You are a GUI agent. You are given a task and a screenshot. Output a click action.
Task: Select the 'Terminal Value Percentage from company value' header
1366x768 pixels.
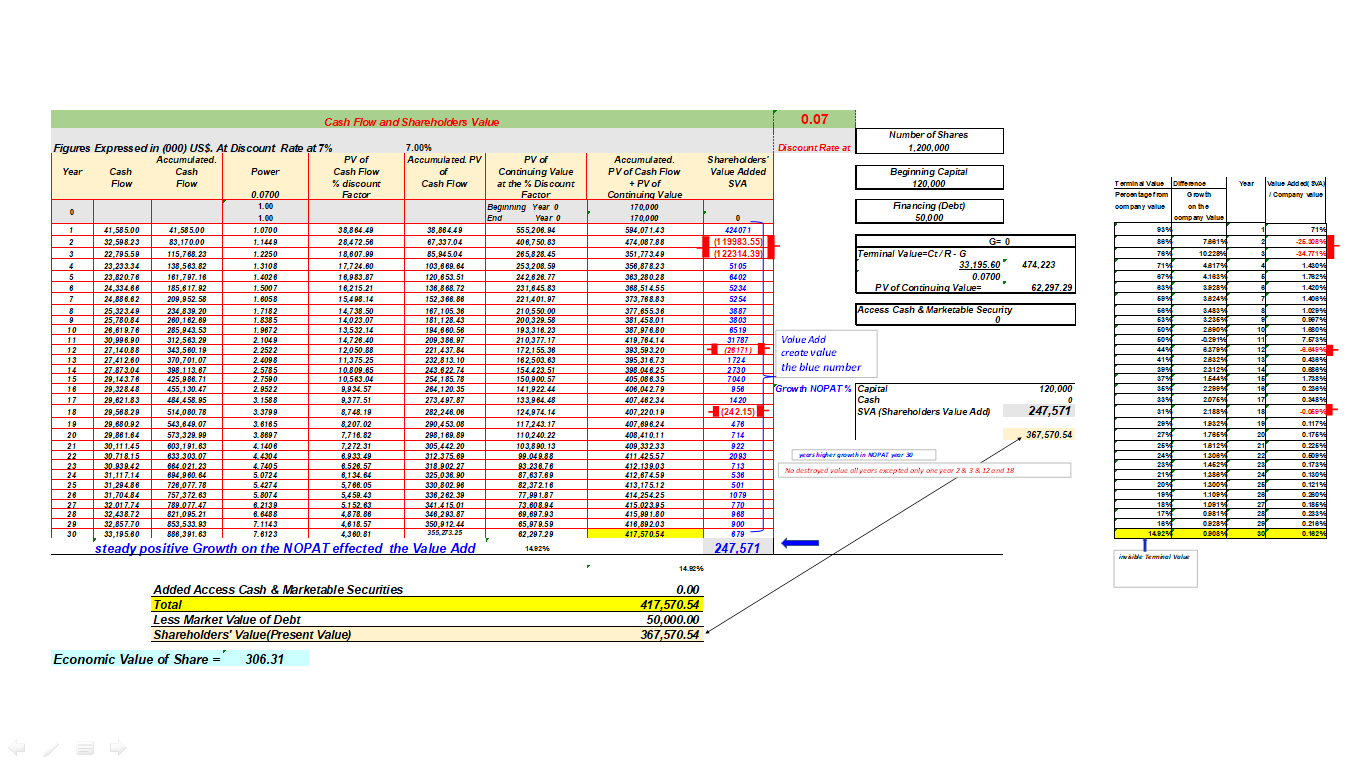click(1140, 196)
